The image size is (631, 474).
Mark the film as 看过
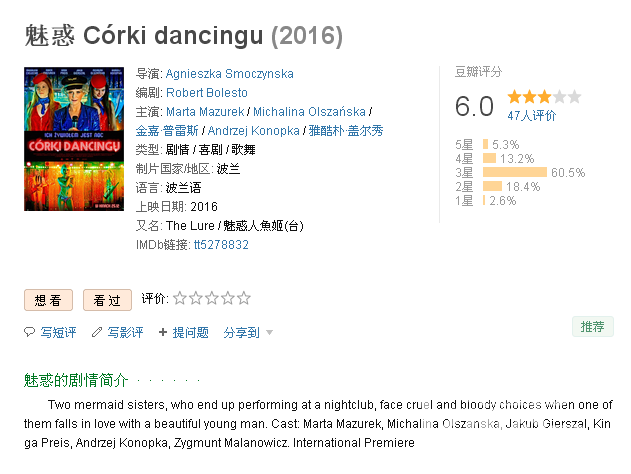[107, 300]
